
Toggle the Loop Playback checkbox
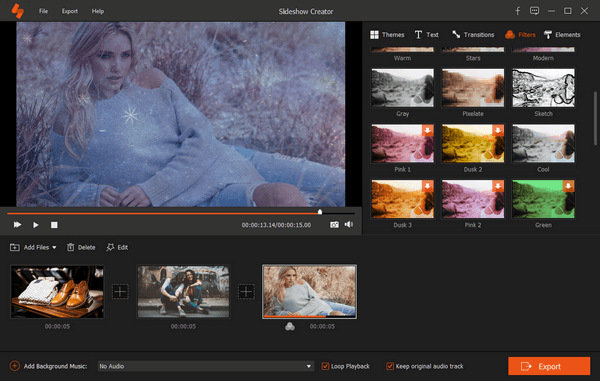coord(325,366)
